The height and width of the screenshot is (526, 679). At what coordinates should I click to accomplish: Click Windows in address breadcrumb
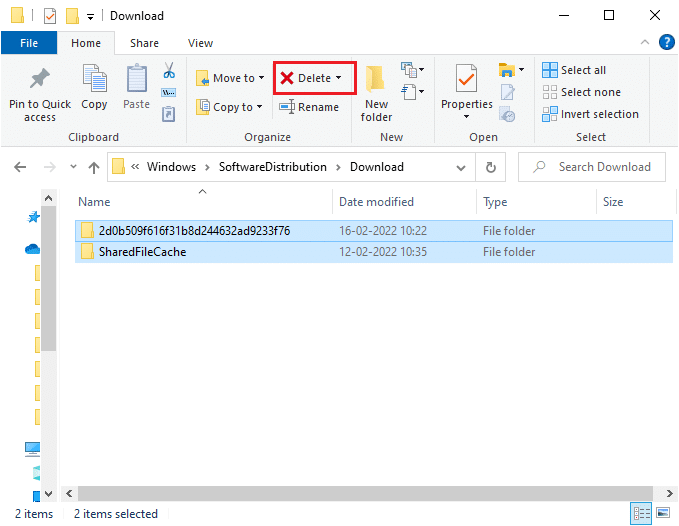(171, 167)
